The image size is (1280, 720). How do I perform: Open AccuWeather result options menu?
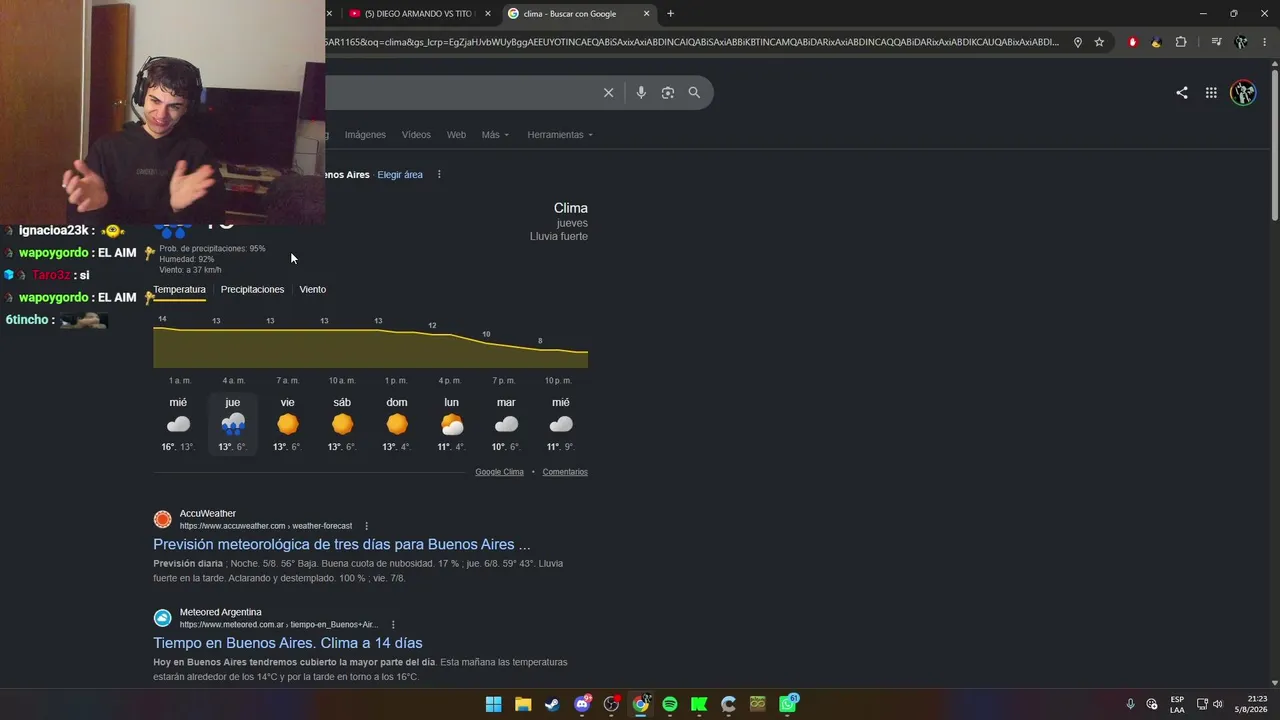(366, 526)
